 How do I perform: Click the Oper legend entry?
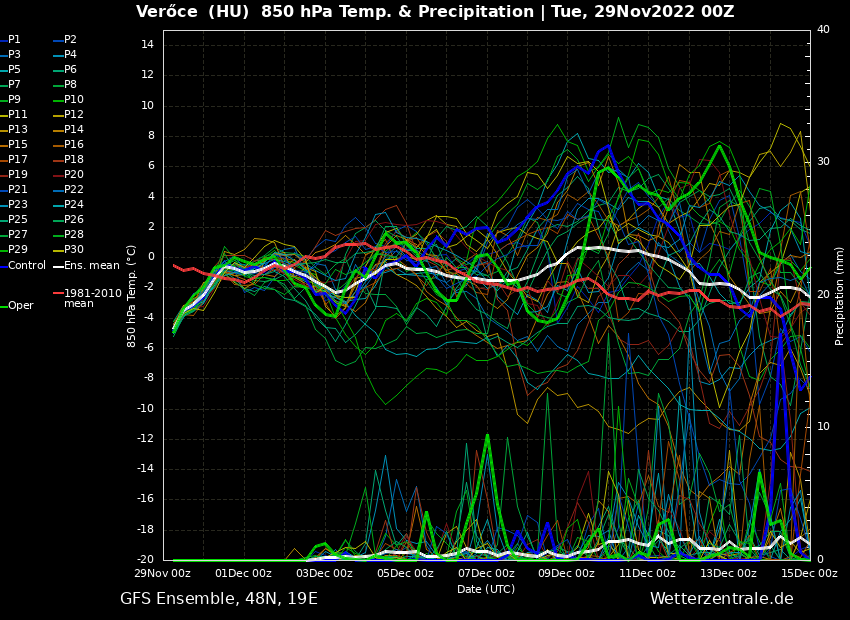(20, 306)
